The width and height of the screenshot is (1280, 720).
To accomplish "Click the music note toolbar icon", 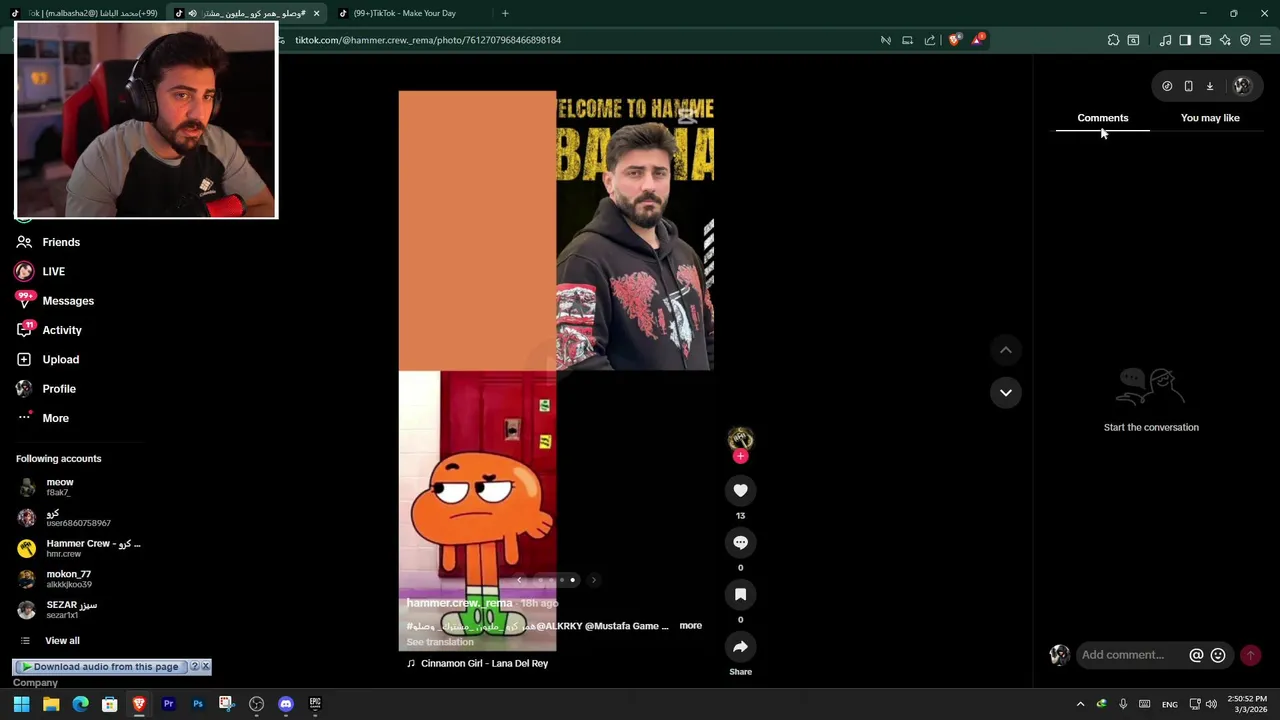I will click(1165, 40).
